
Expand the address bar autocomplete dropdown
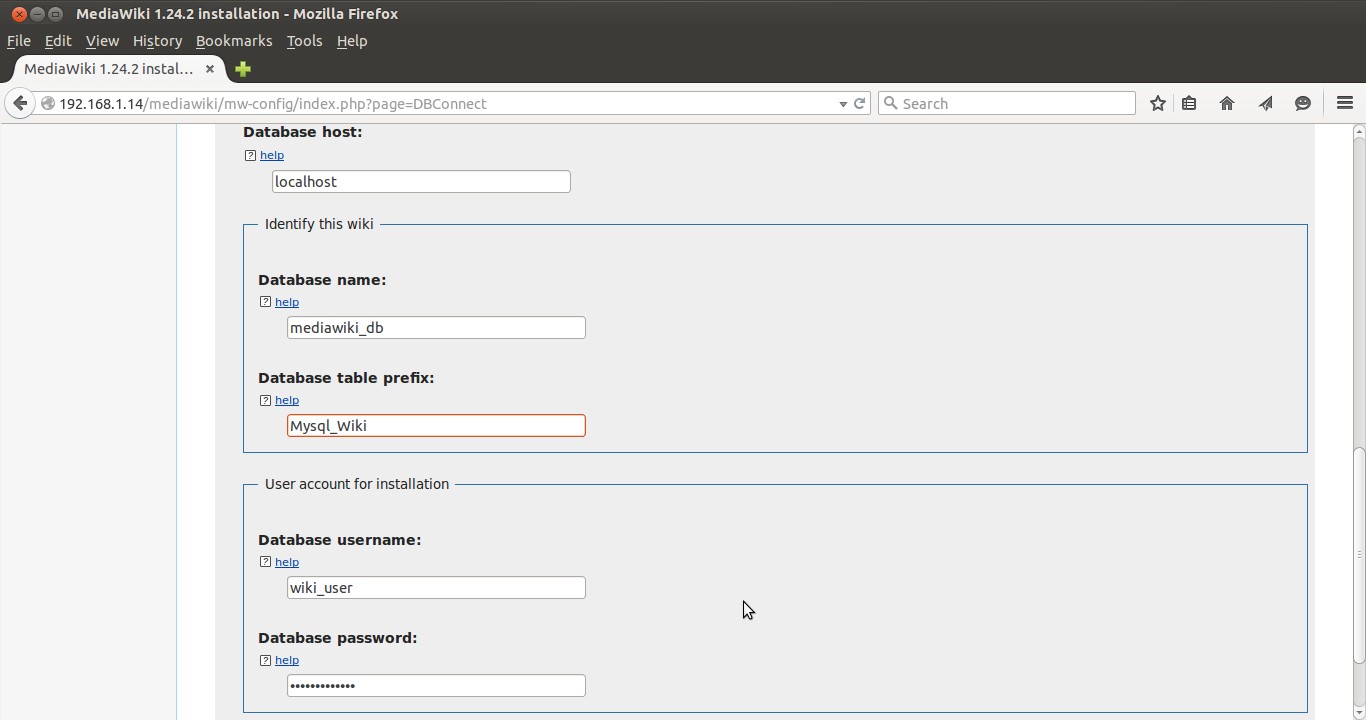(x=843, y=103)
